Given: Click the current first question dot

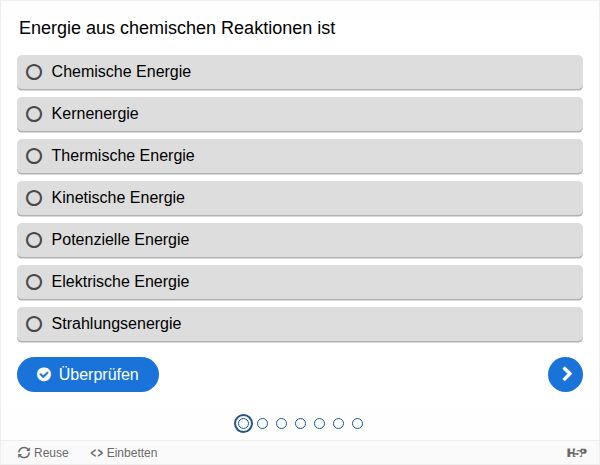Looking at the screenshot, I should click(243, 423).
